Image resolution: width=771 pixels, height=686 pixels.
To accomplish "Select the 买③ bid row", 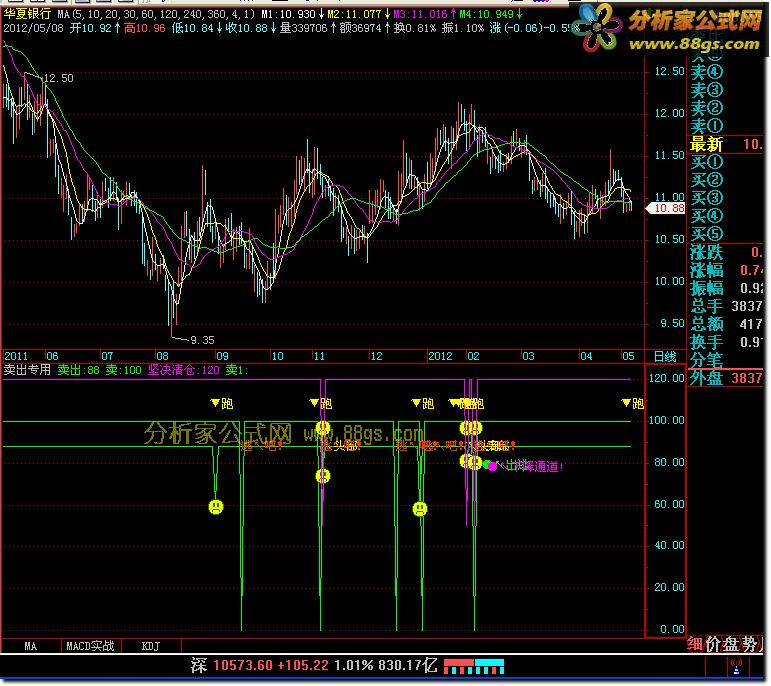I will [x=727, y=198].
